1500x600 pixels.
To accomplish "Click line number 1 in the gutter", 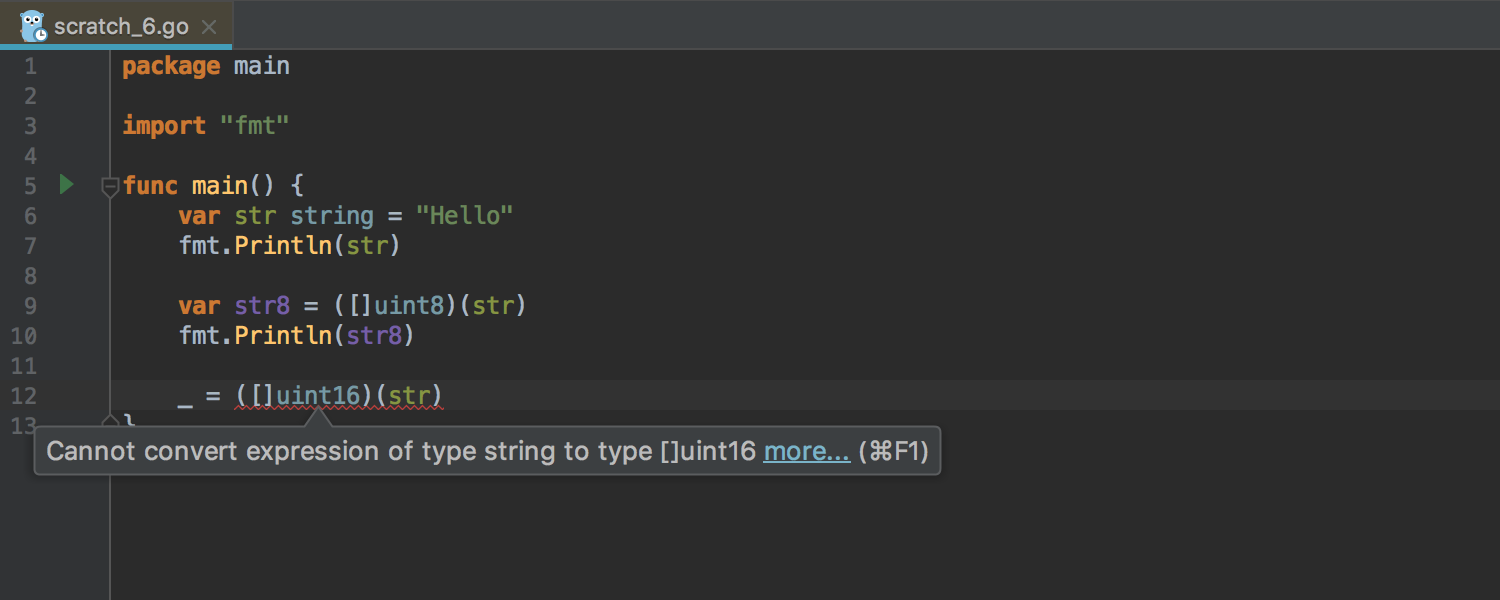I will point(30,67).
